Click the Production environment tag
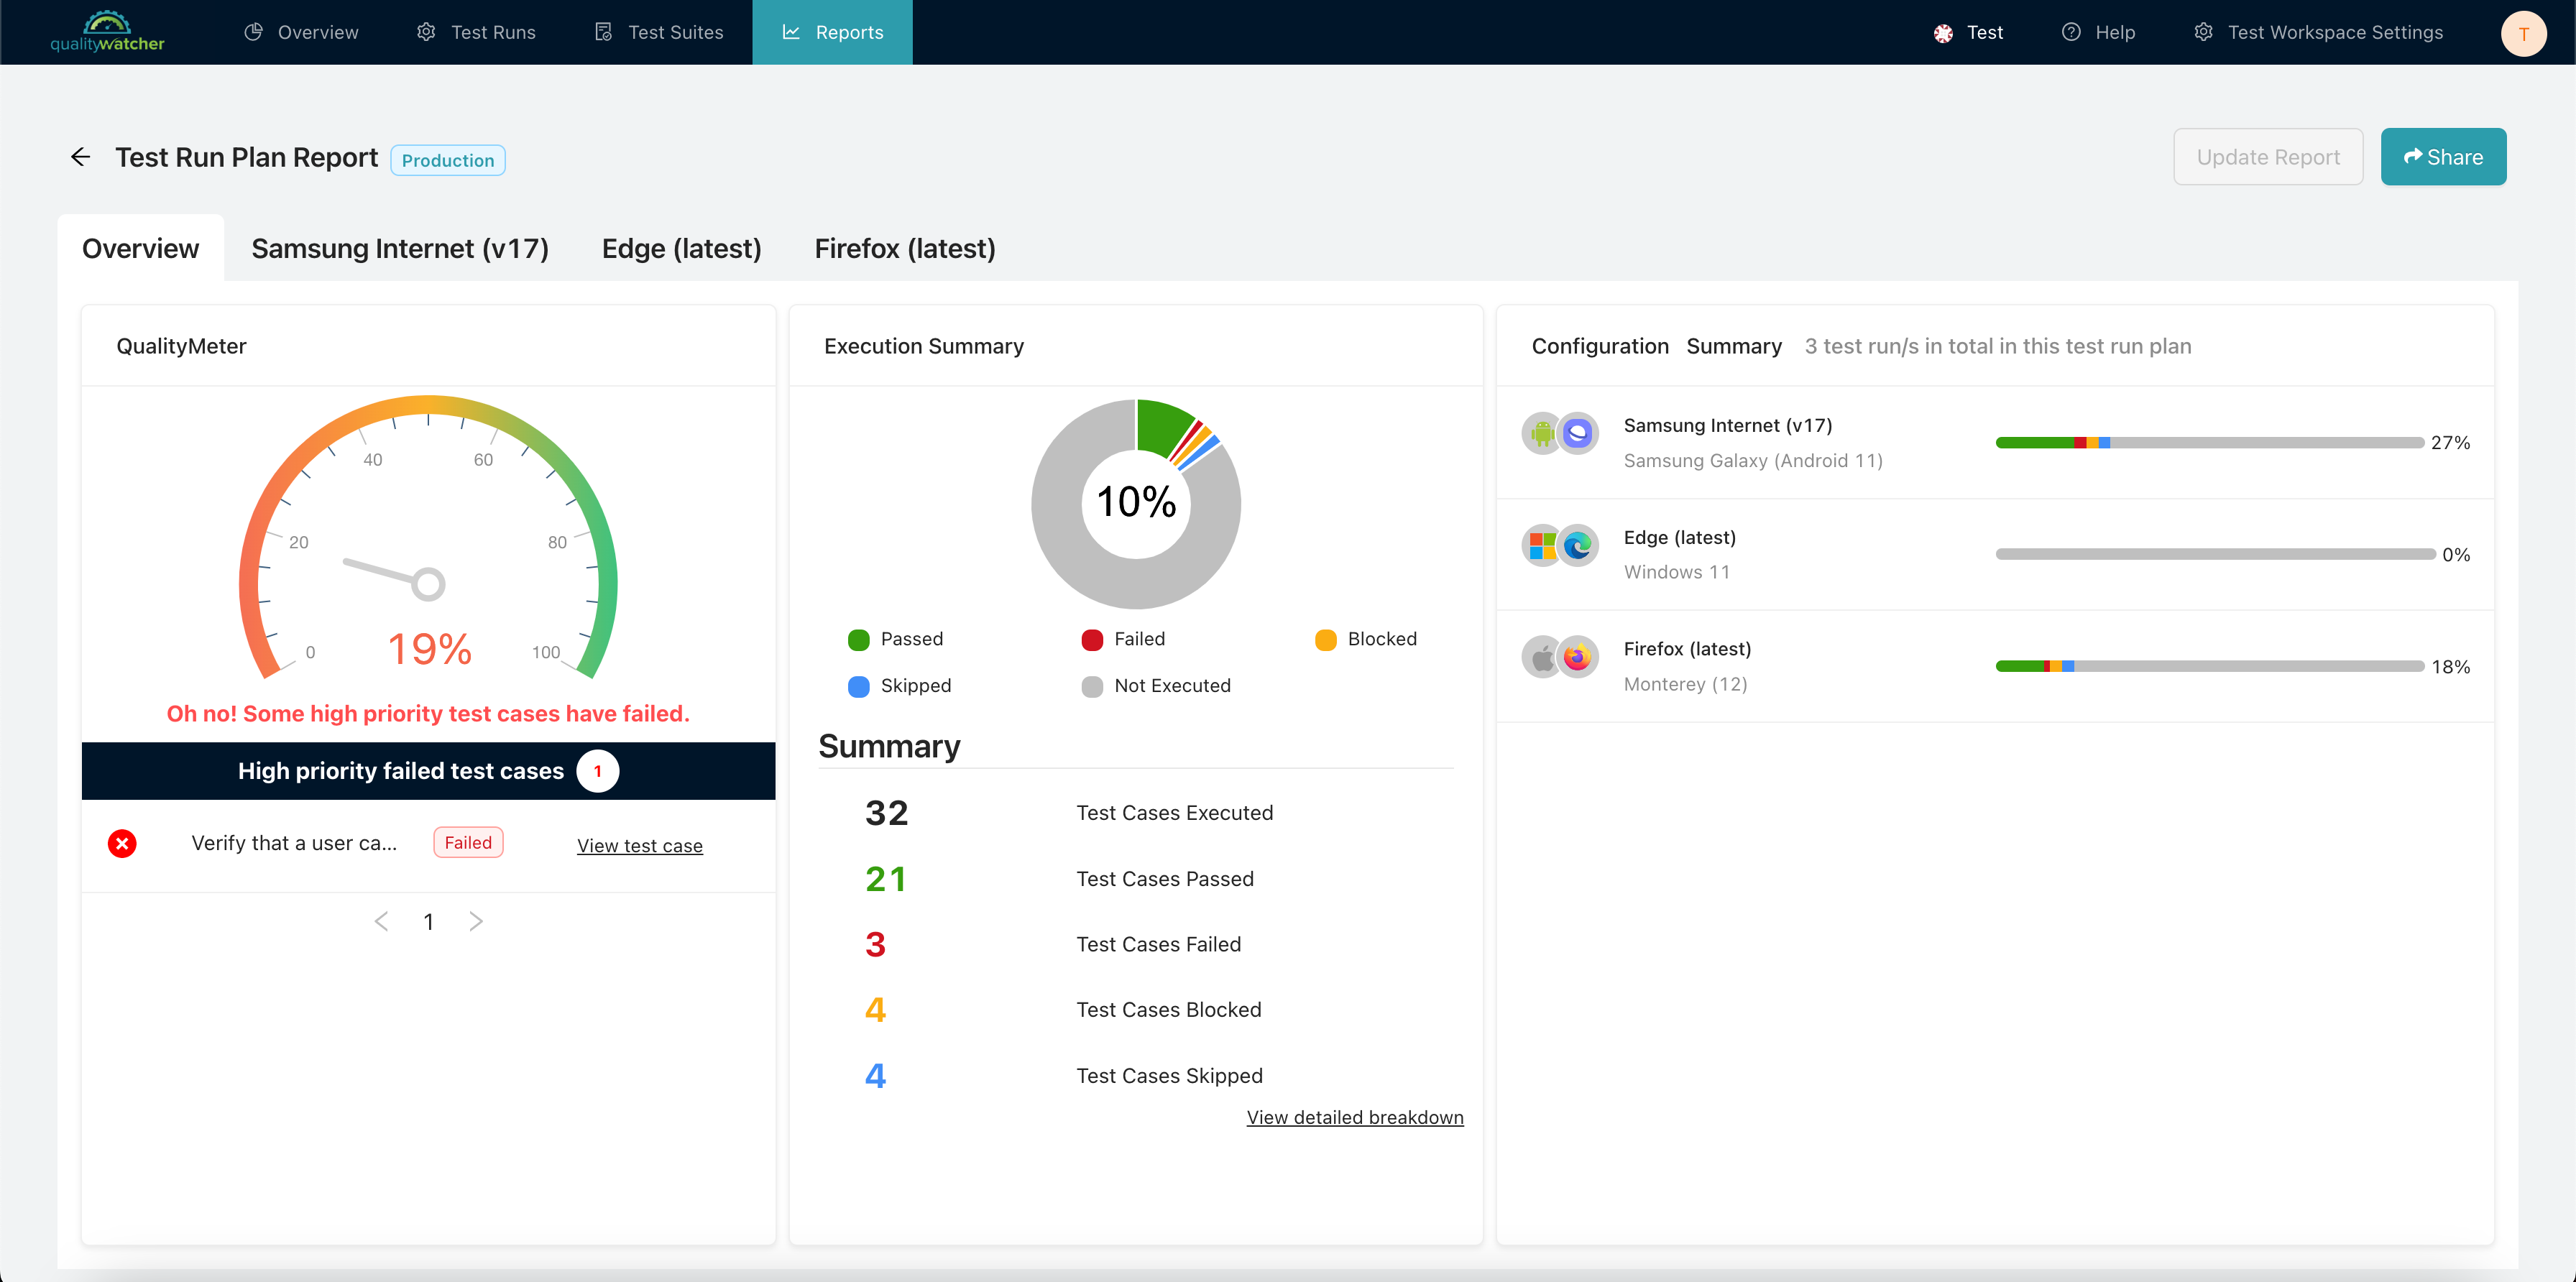 coord(448,160)
